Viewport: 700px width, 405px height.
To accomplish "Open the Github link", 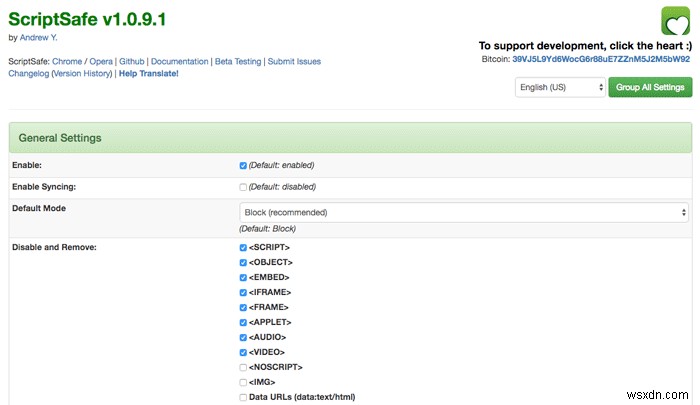I will point(132,61).
